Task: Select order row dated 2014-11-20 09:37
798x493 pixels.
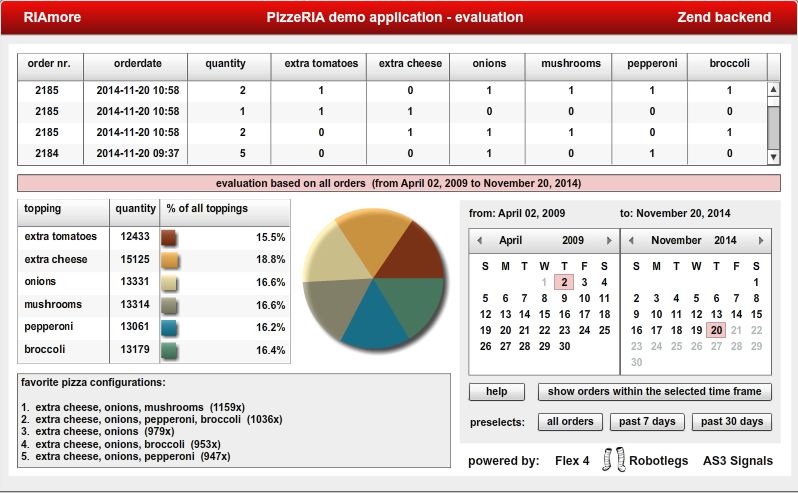Action: click(x=392, y=154)
